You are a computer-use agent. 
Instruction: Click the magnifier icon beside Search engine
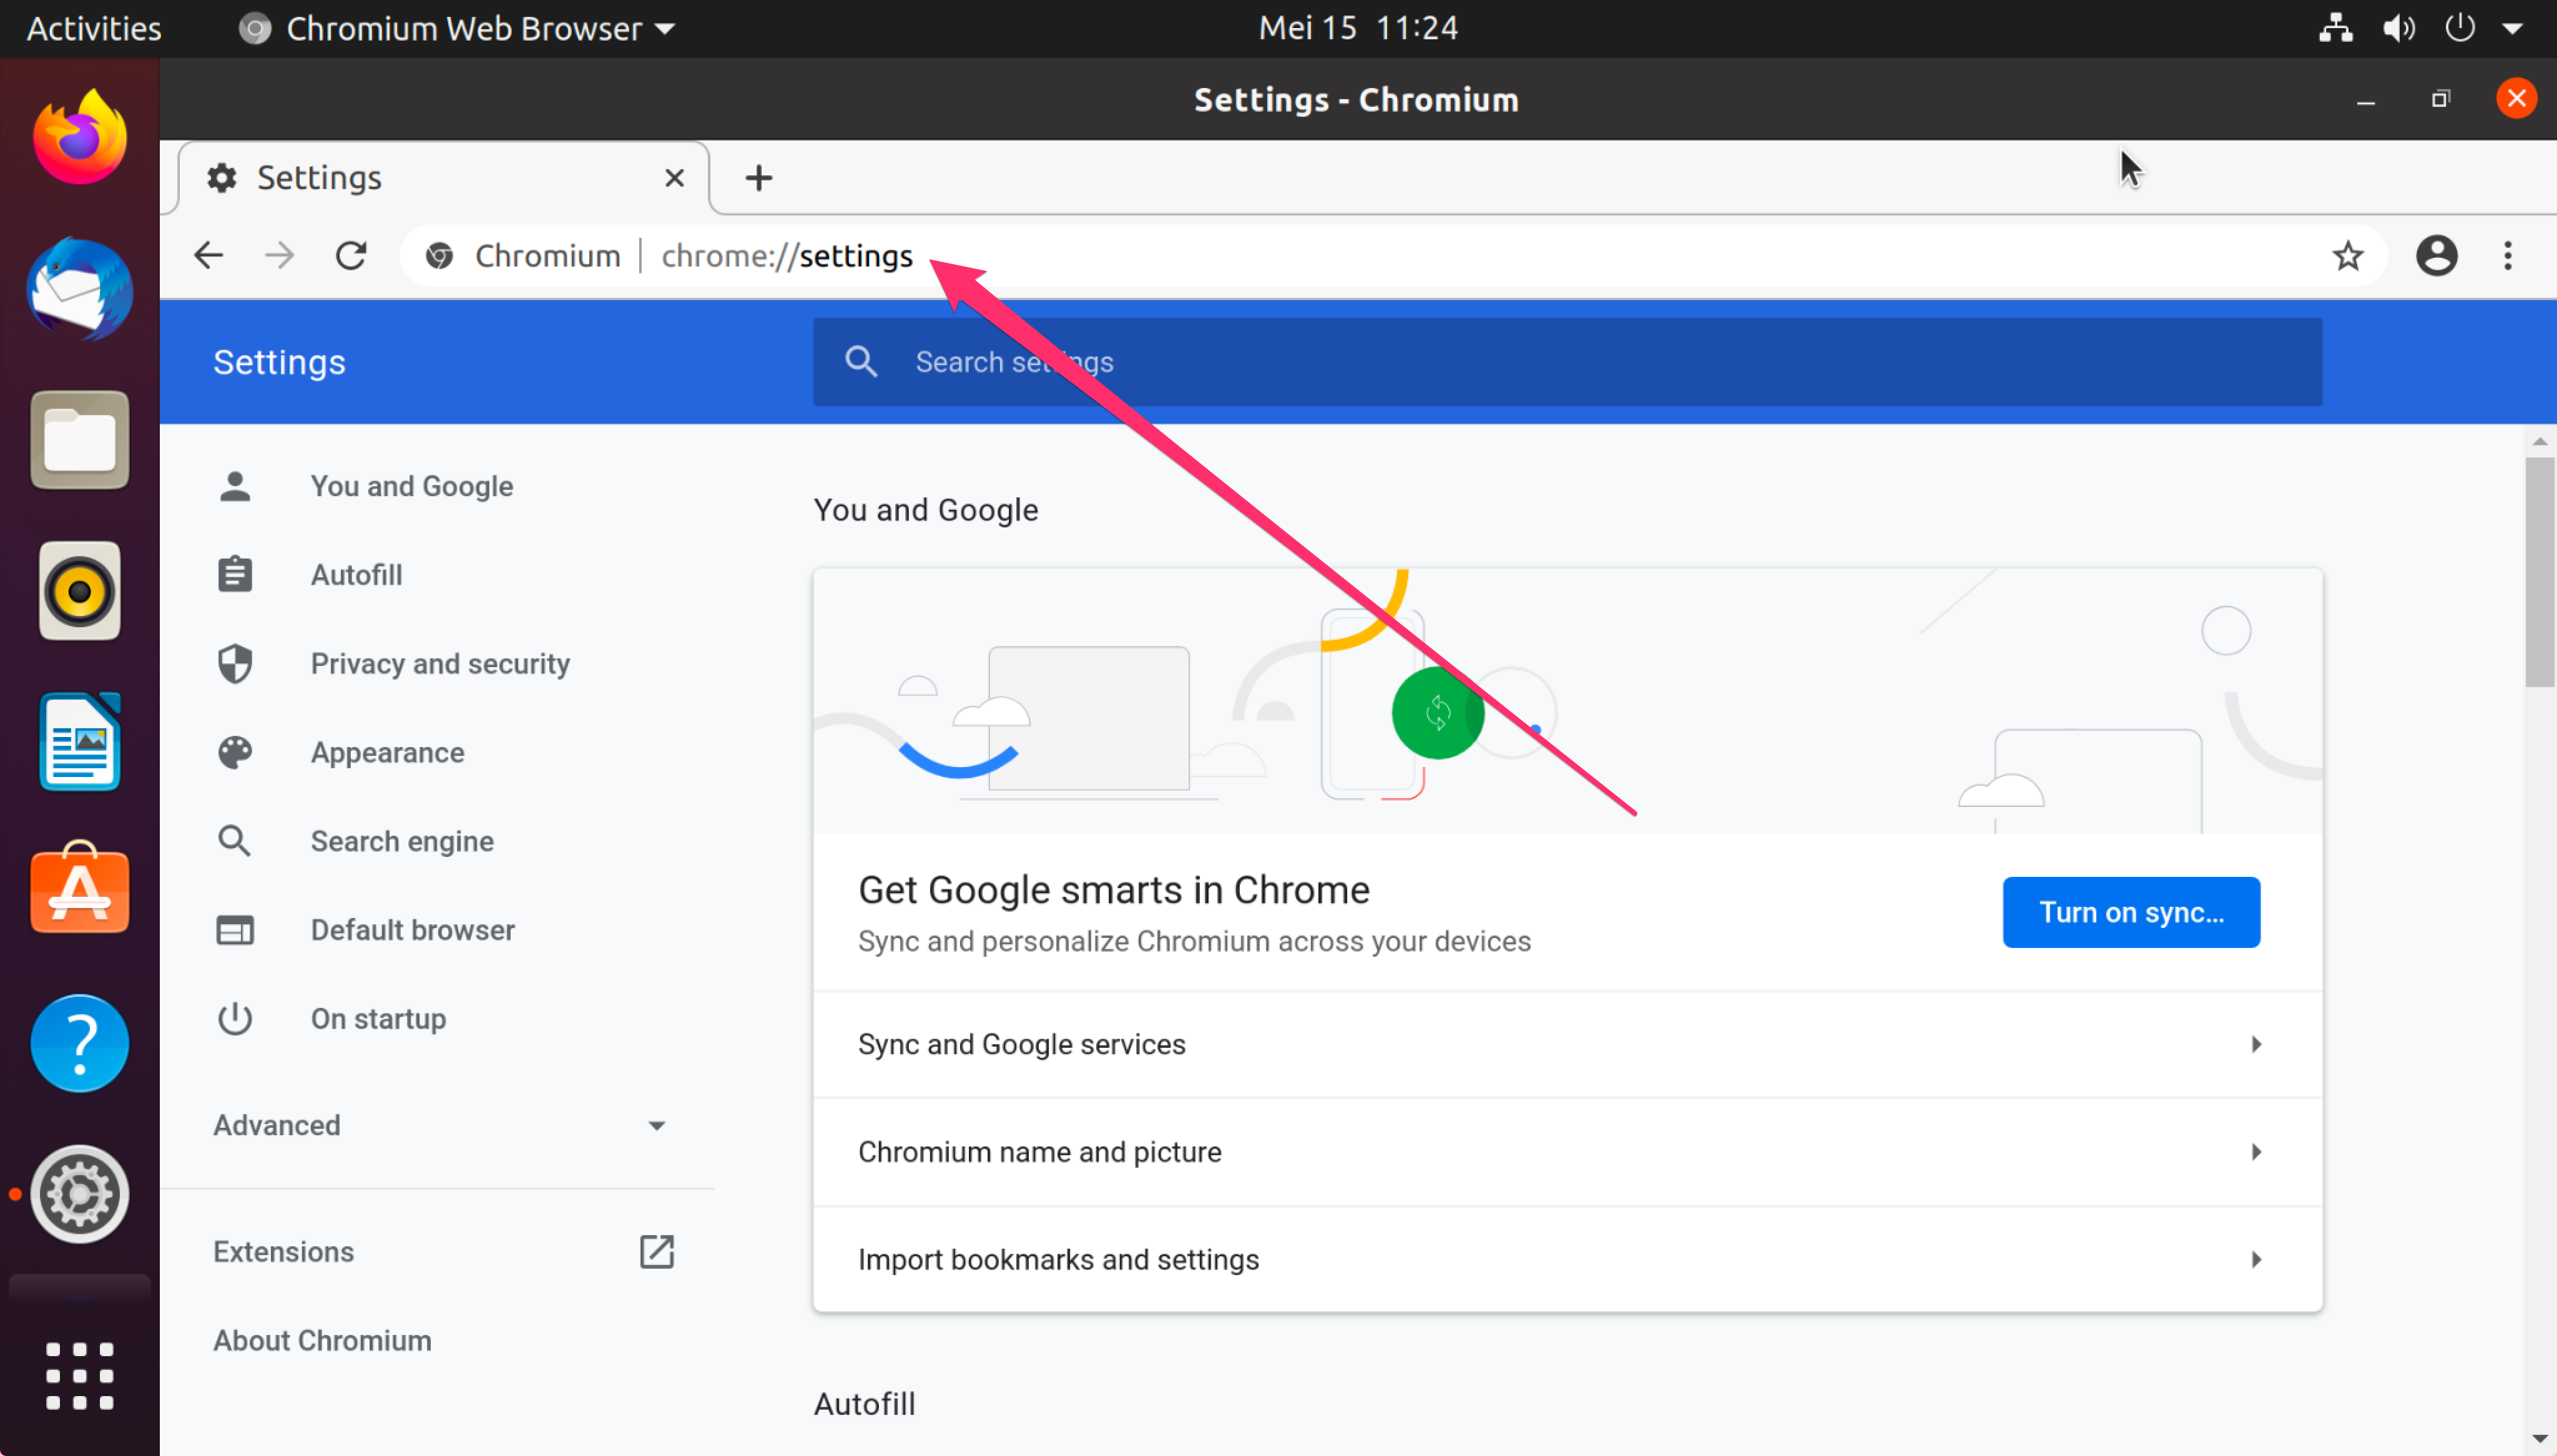click(235, 841)
